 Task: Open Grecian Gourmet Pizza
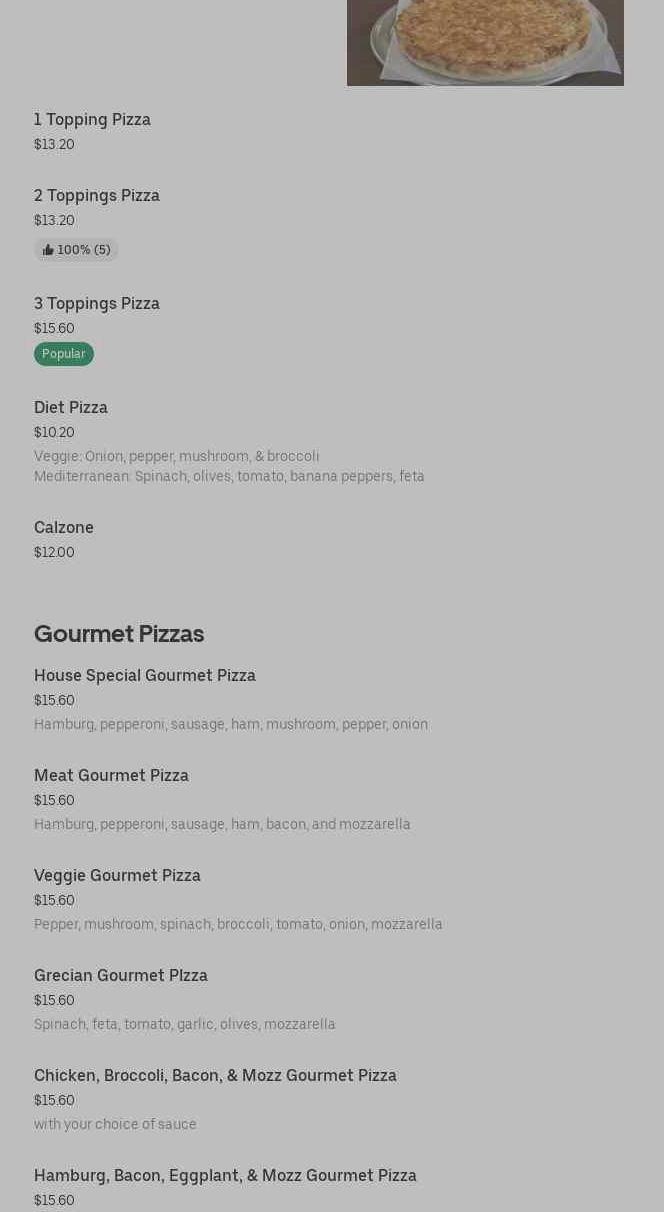[x=121, y=976]
